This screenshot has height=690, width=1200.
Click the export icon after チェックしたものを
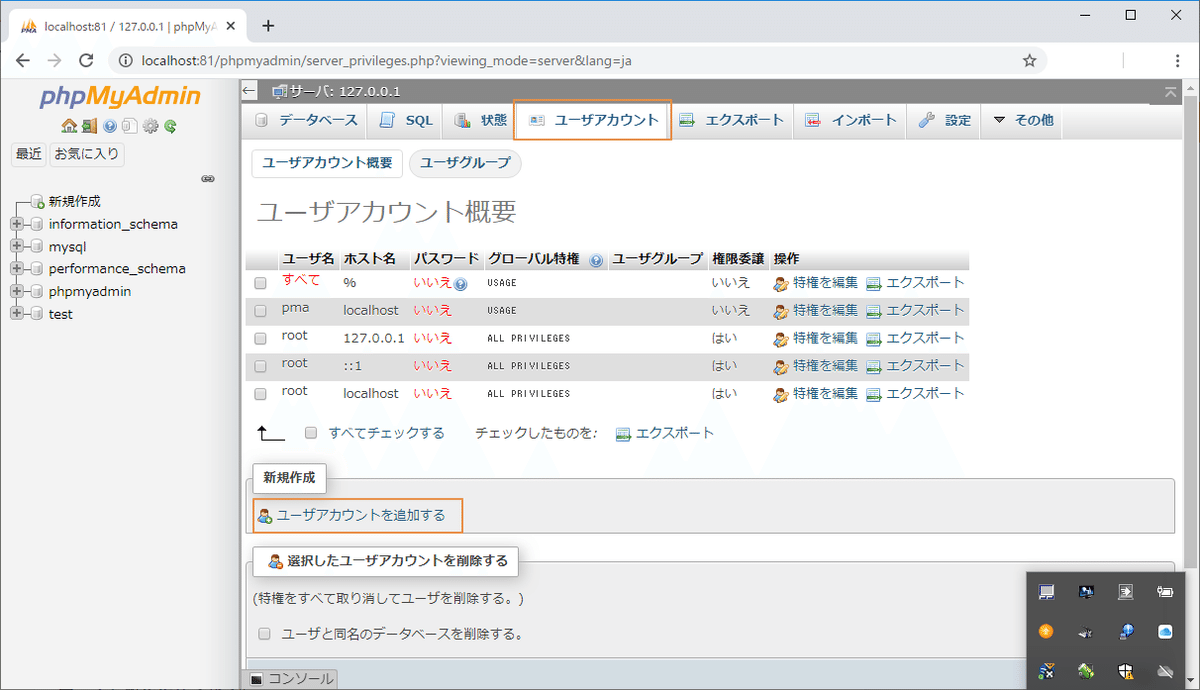coord(623,434)
